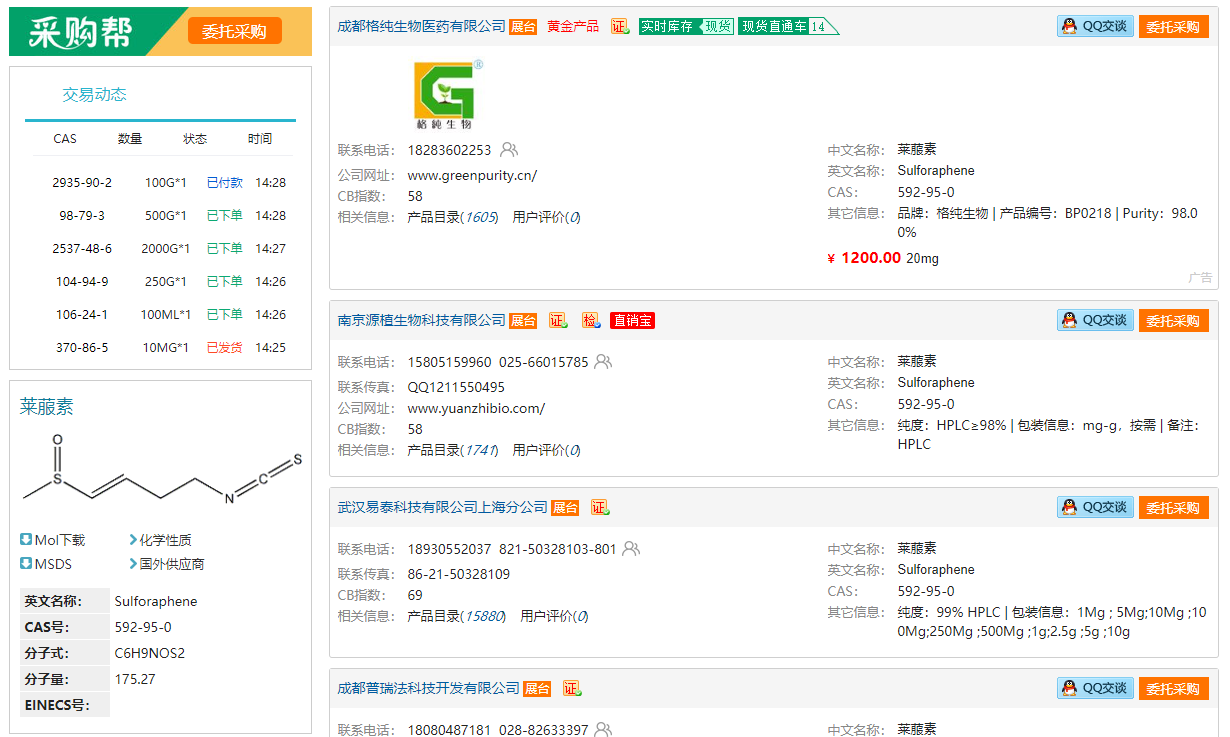Image resolution: width=1230 pixels, height=737 pixels.
Task: Click the 证 certificate badge for 南京源植生物科技
Action: (x=558, y=321)
